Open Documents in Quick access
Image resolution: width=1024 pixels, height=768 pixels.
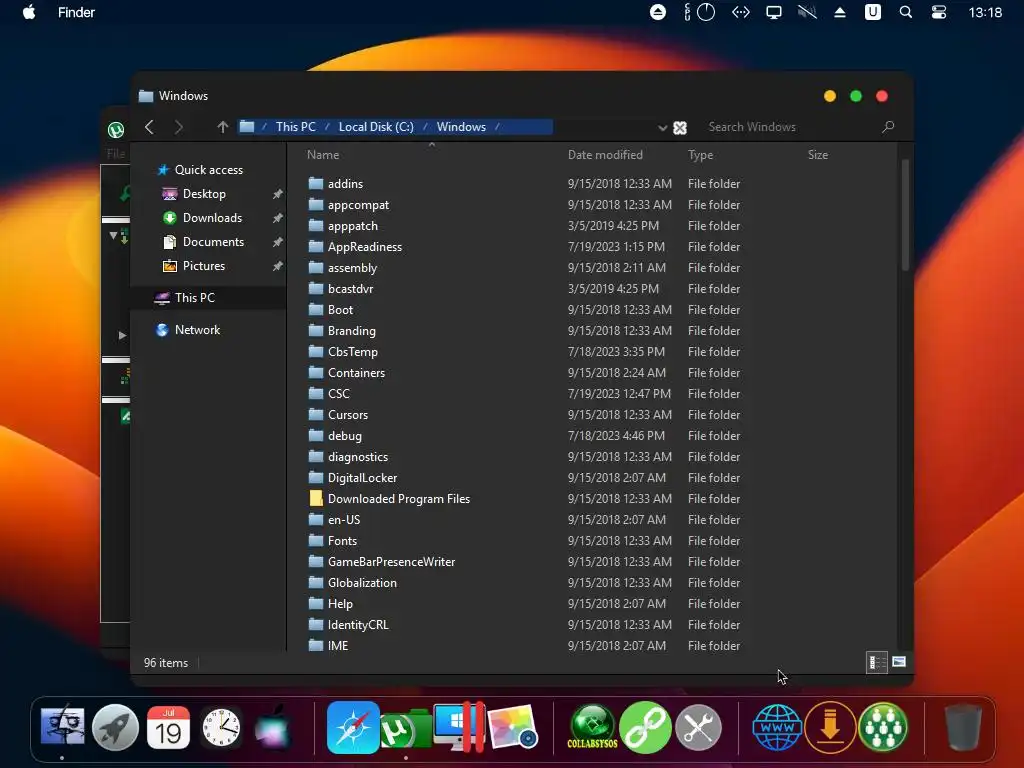pyautogui.click(x=213, y=242)
